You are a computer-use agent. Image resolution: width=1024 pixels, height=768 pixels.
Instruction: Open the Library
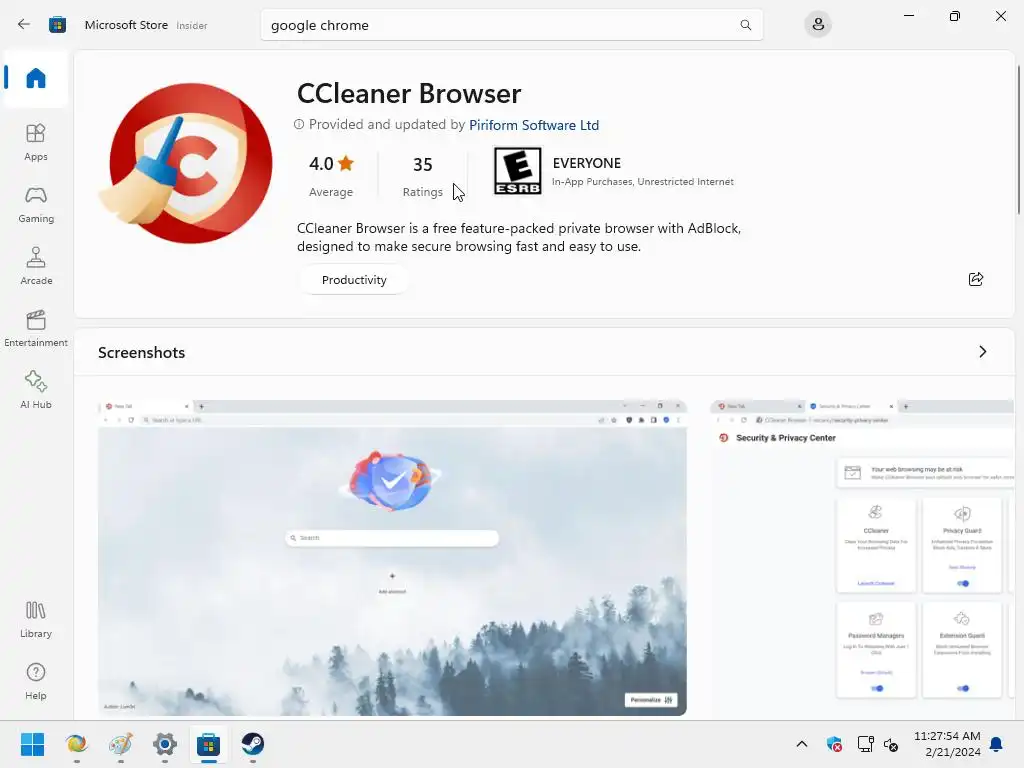[36, 620]
